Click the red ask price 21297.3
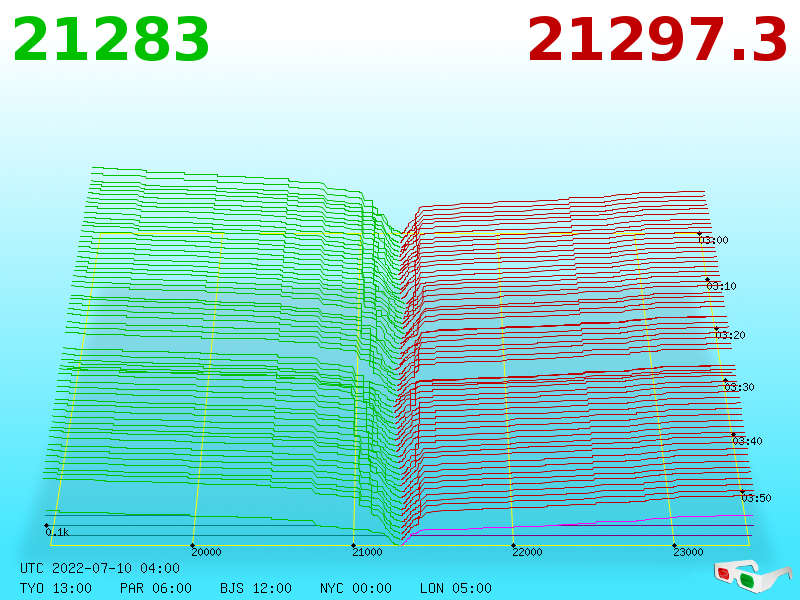The width and height of the screenshot is (800, 600). point(658,40)
